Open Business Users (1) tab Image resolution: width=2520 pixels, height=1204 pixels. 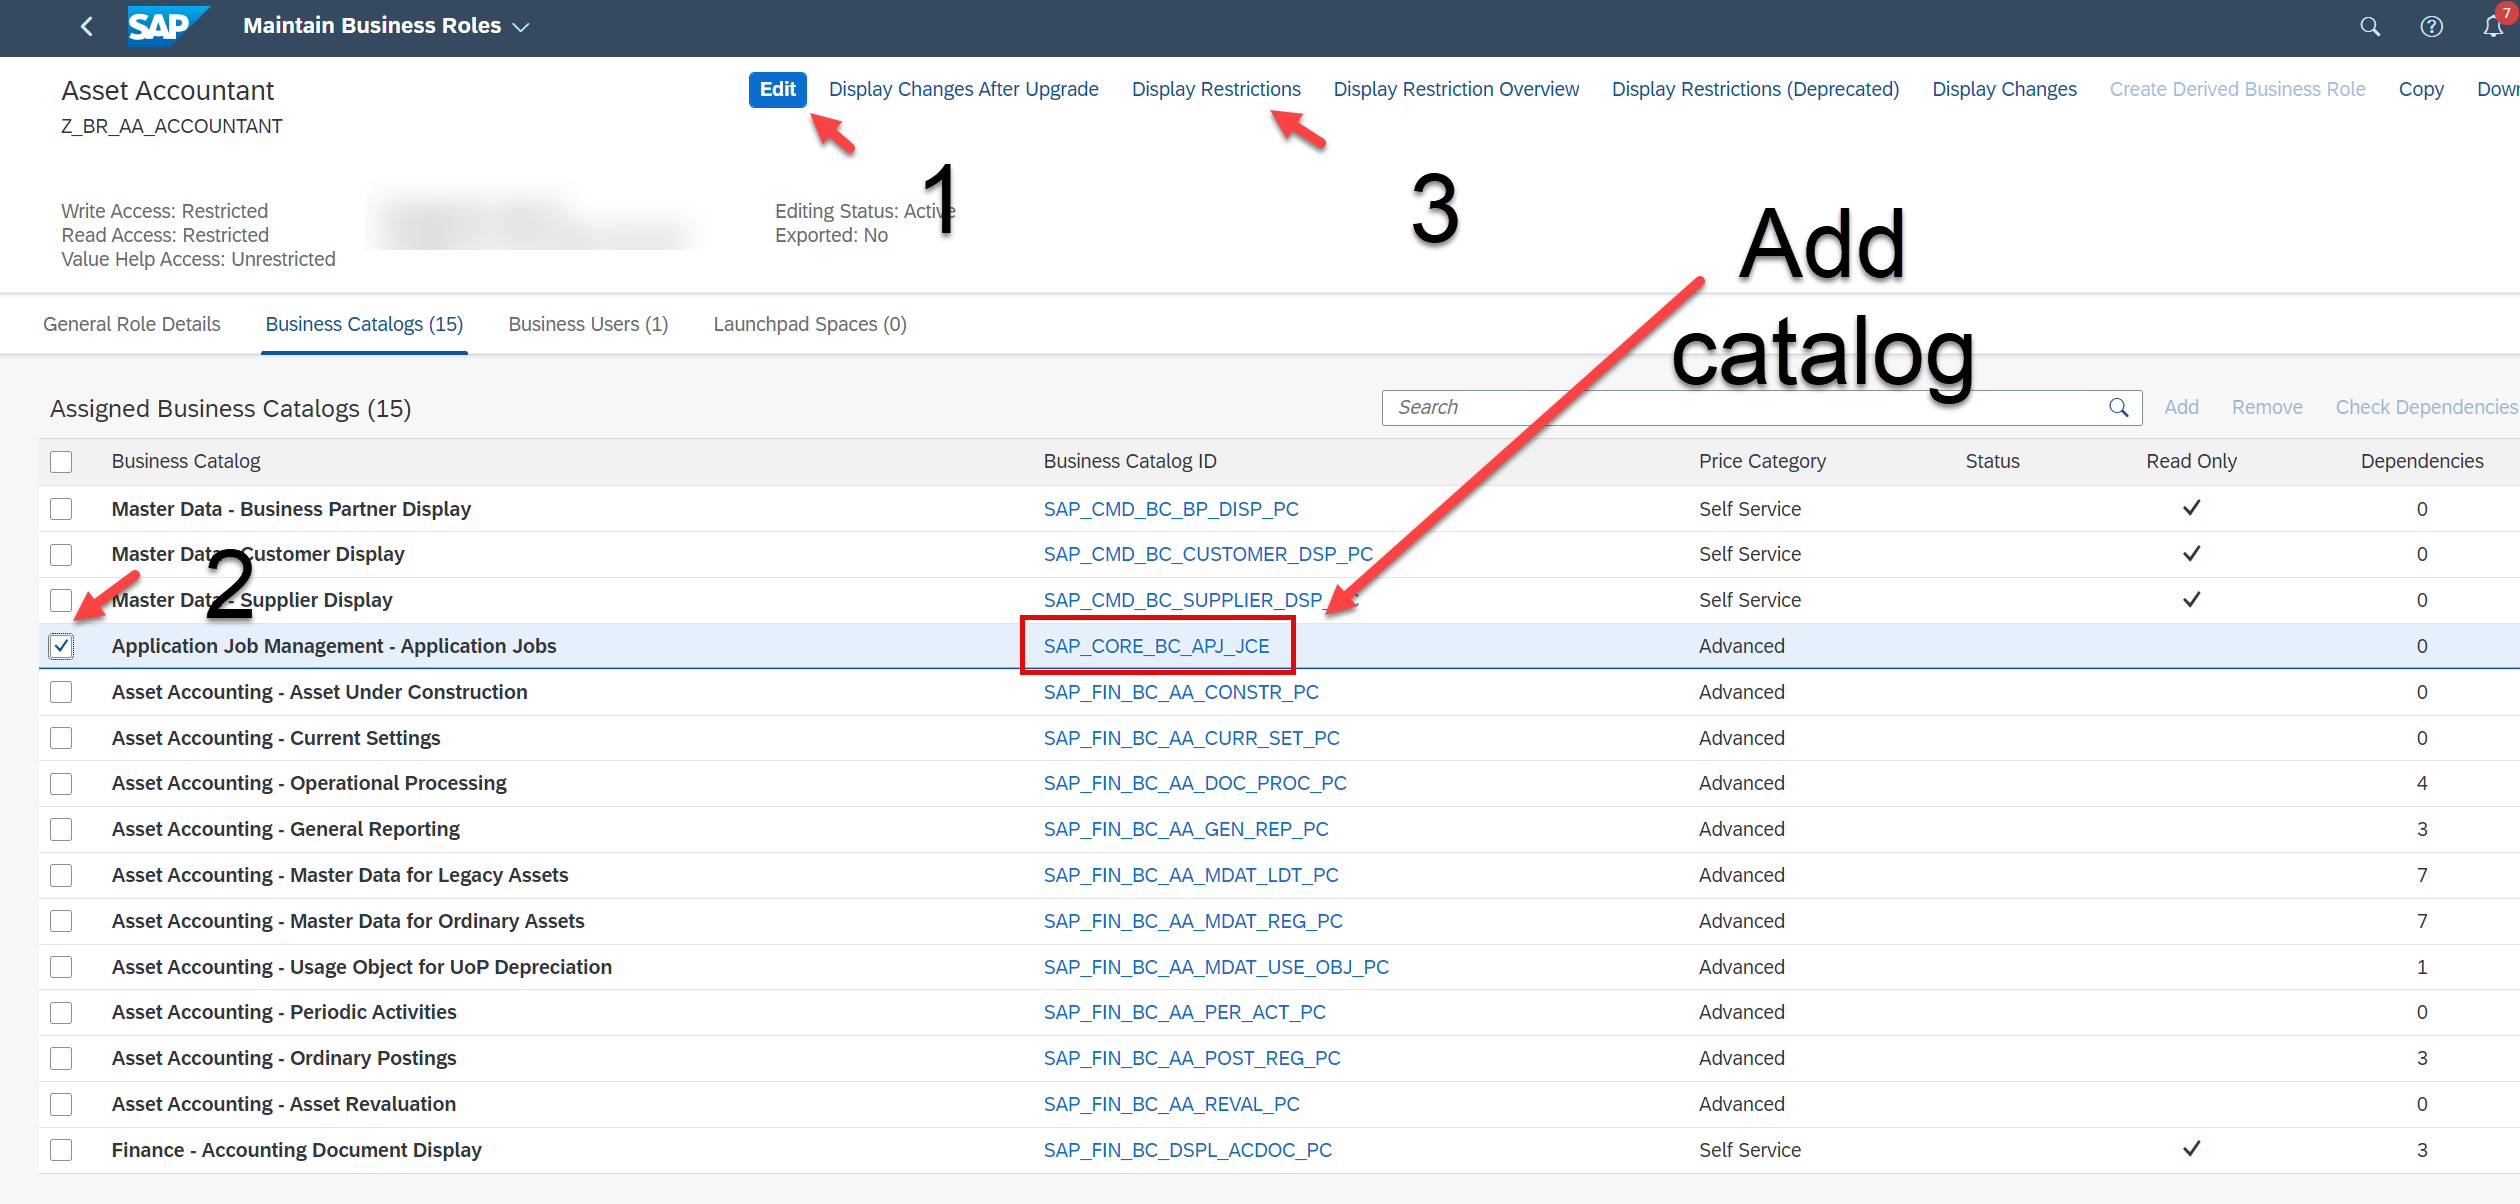(x=588, y=324)
